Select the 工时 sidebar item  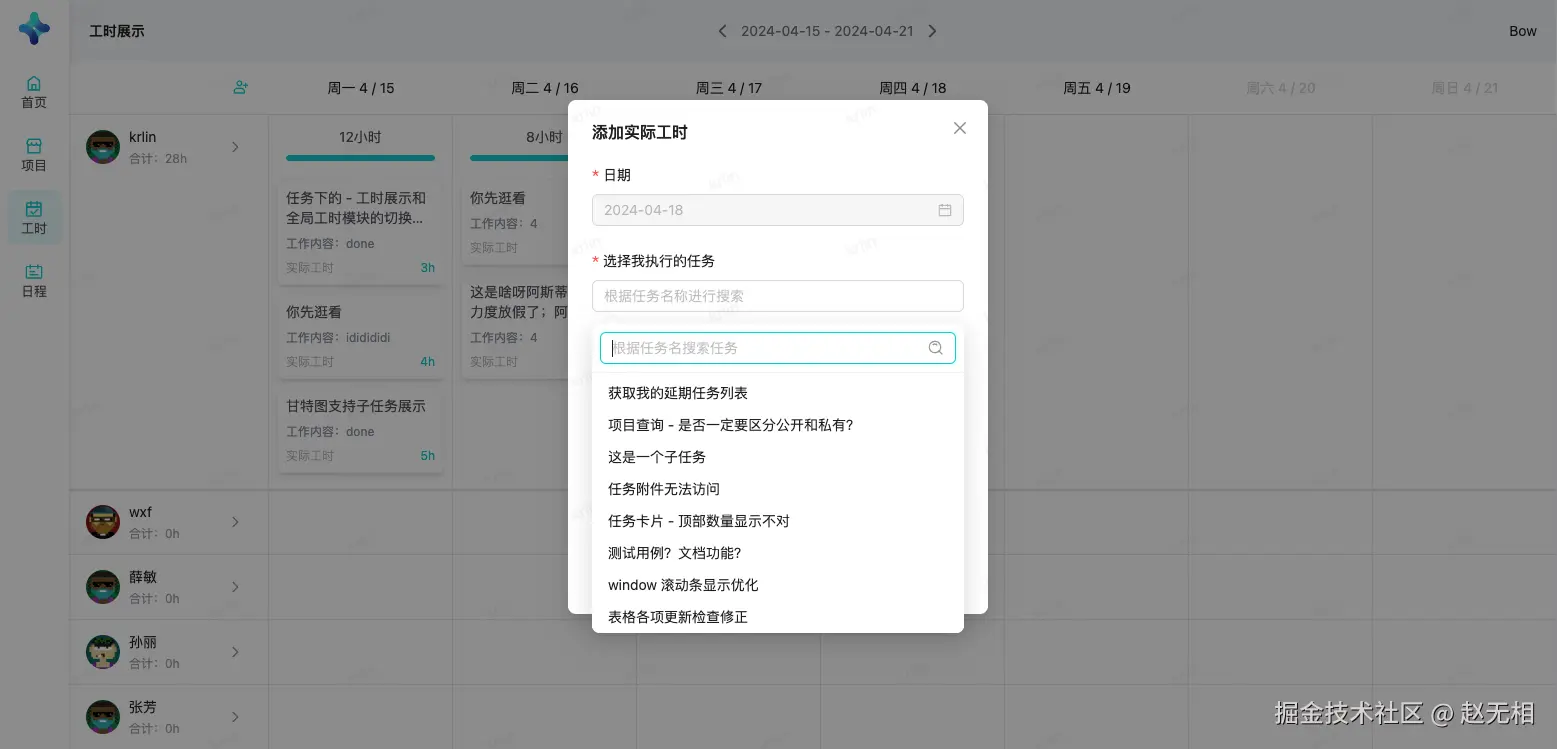(34, 218)
